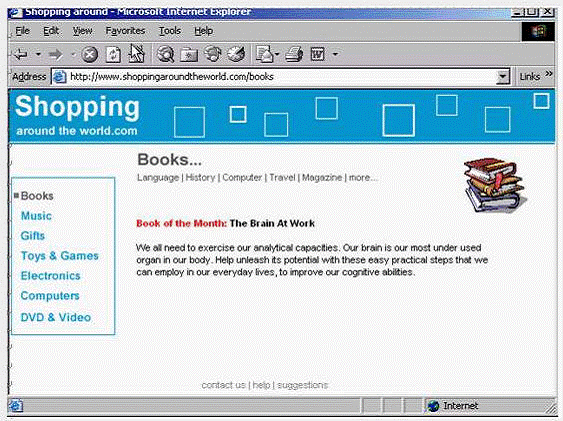Click the status bar page icon
The image size is (563, 421).
pos(15,406)
